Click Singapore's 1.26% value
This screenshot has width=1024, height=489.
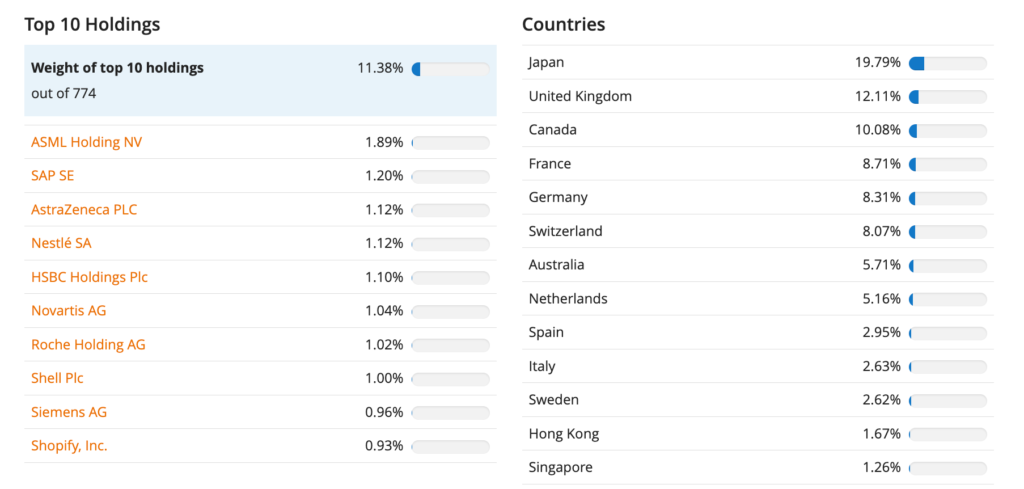[881, 468]
